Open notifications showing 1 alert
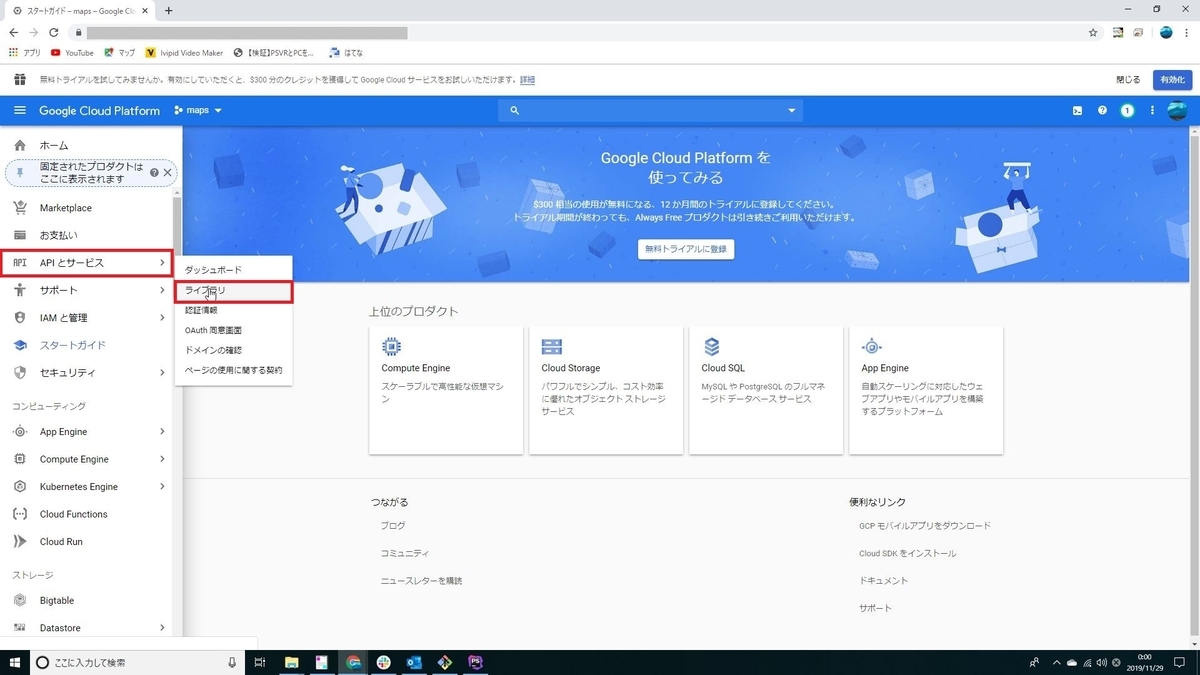The height and width of the screenshot is (675, 1200). pos(1127,110)
